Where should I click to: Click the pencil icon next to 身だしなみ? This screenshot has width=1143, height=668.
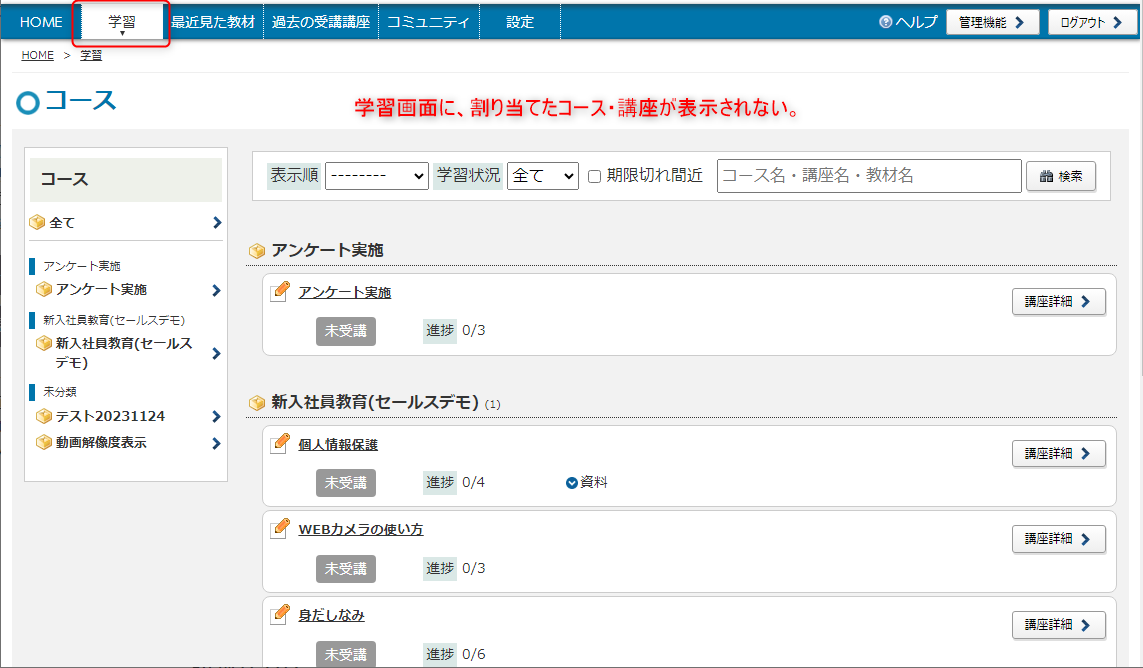pos(281,614)
